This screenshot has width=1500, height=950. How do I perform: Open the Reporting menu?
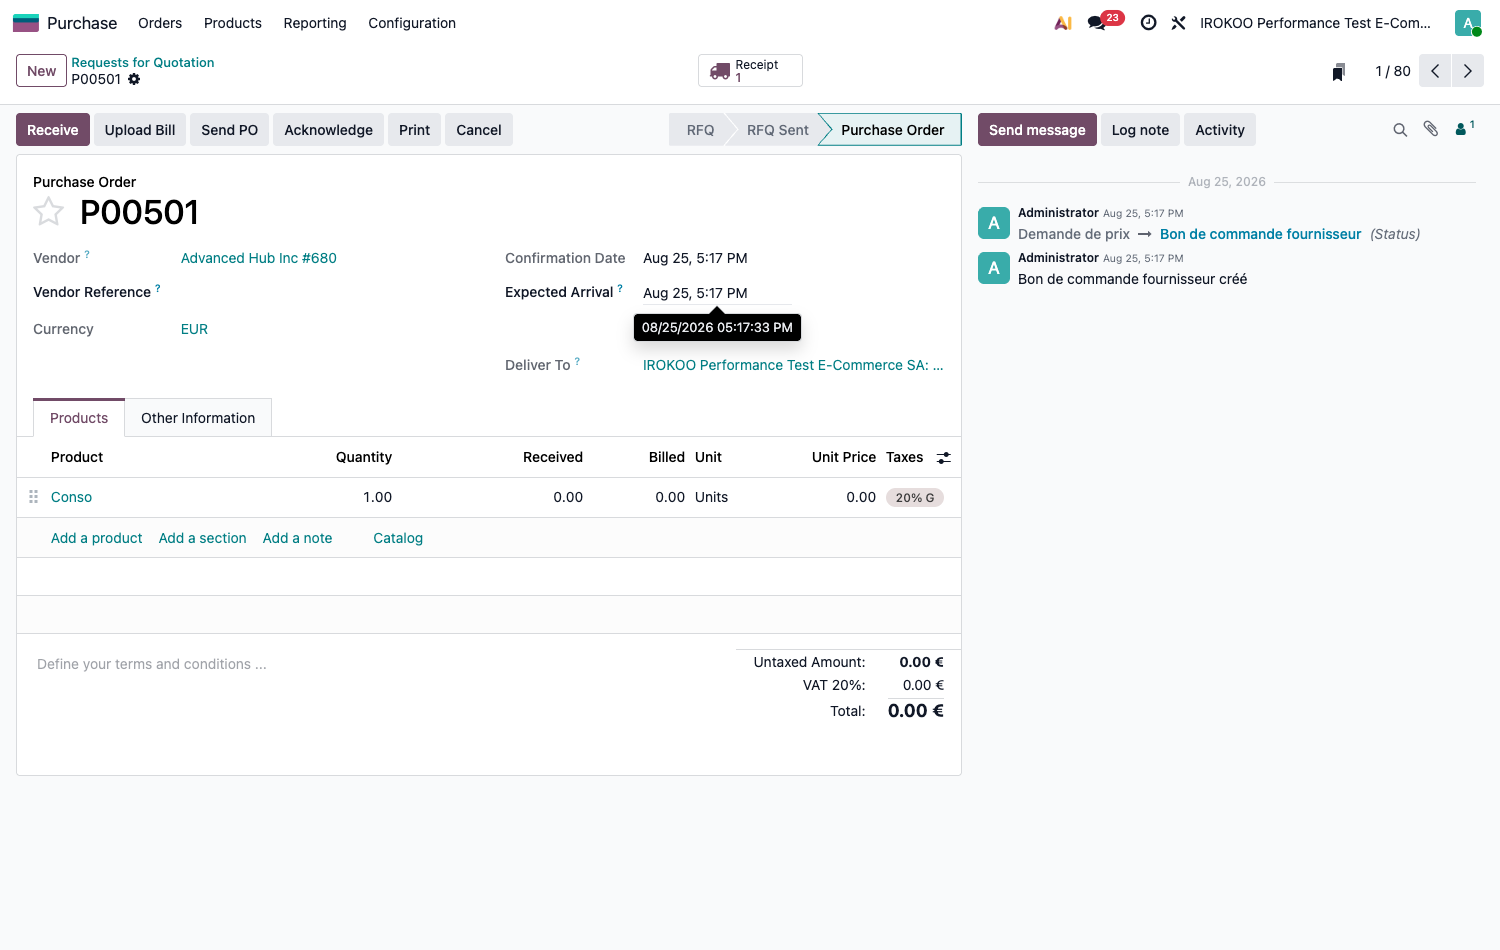click(315, 23)
